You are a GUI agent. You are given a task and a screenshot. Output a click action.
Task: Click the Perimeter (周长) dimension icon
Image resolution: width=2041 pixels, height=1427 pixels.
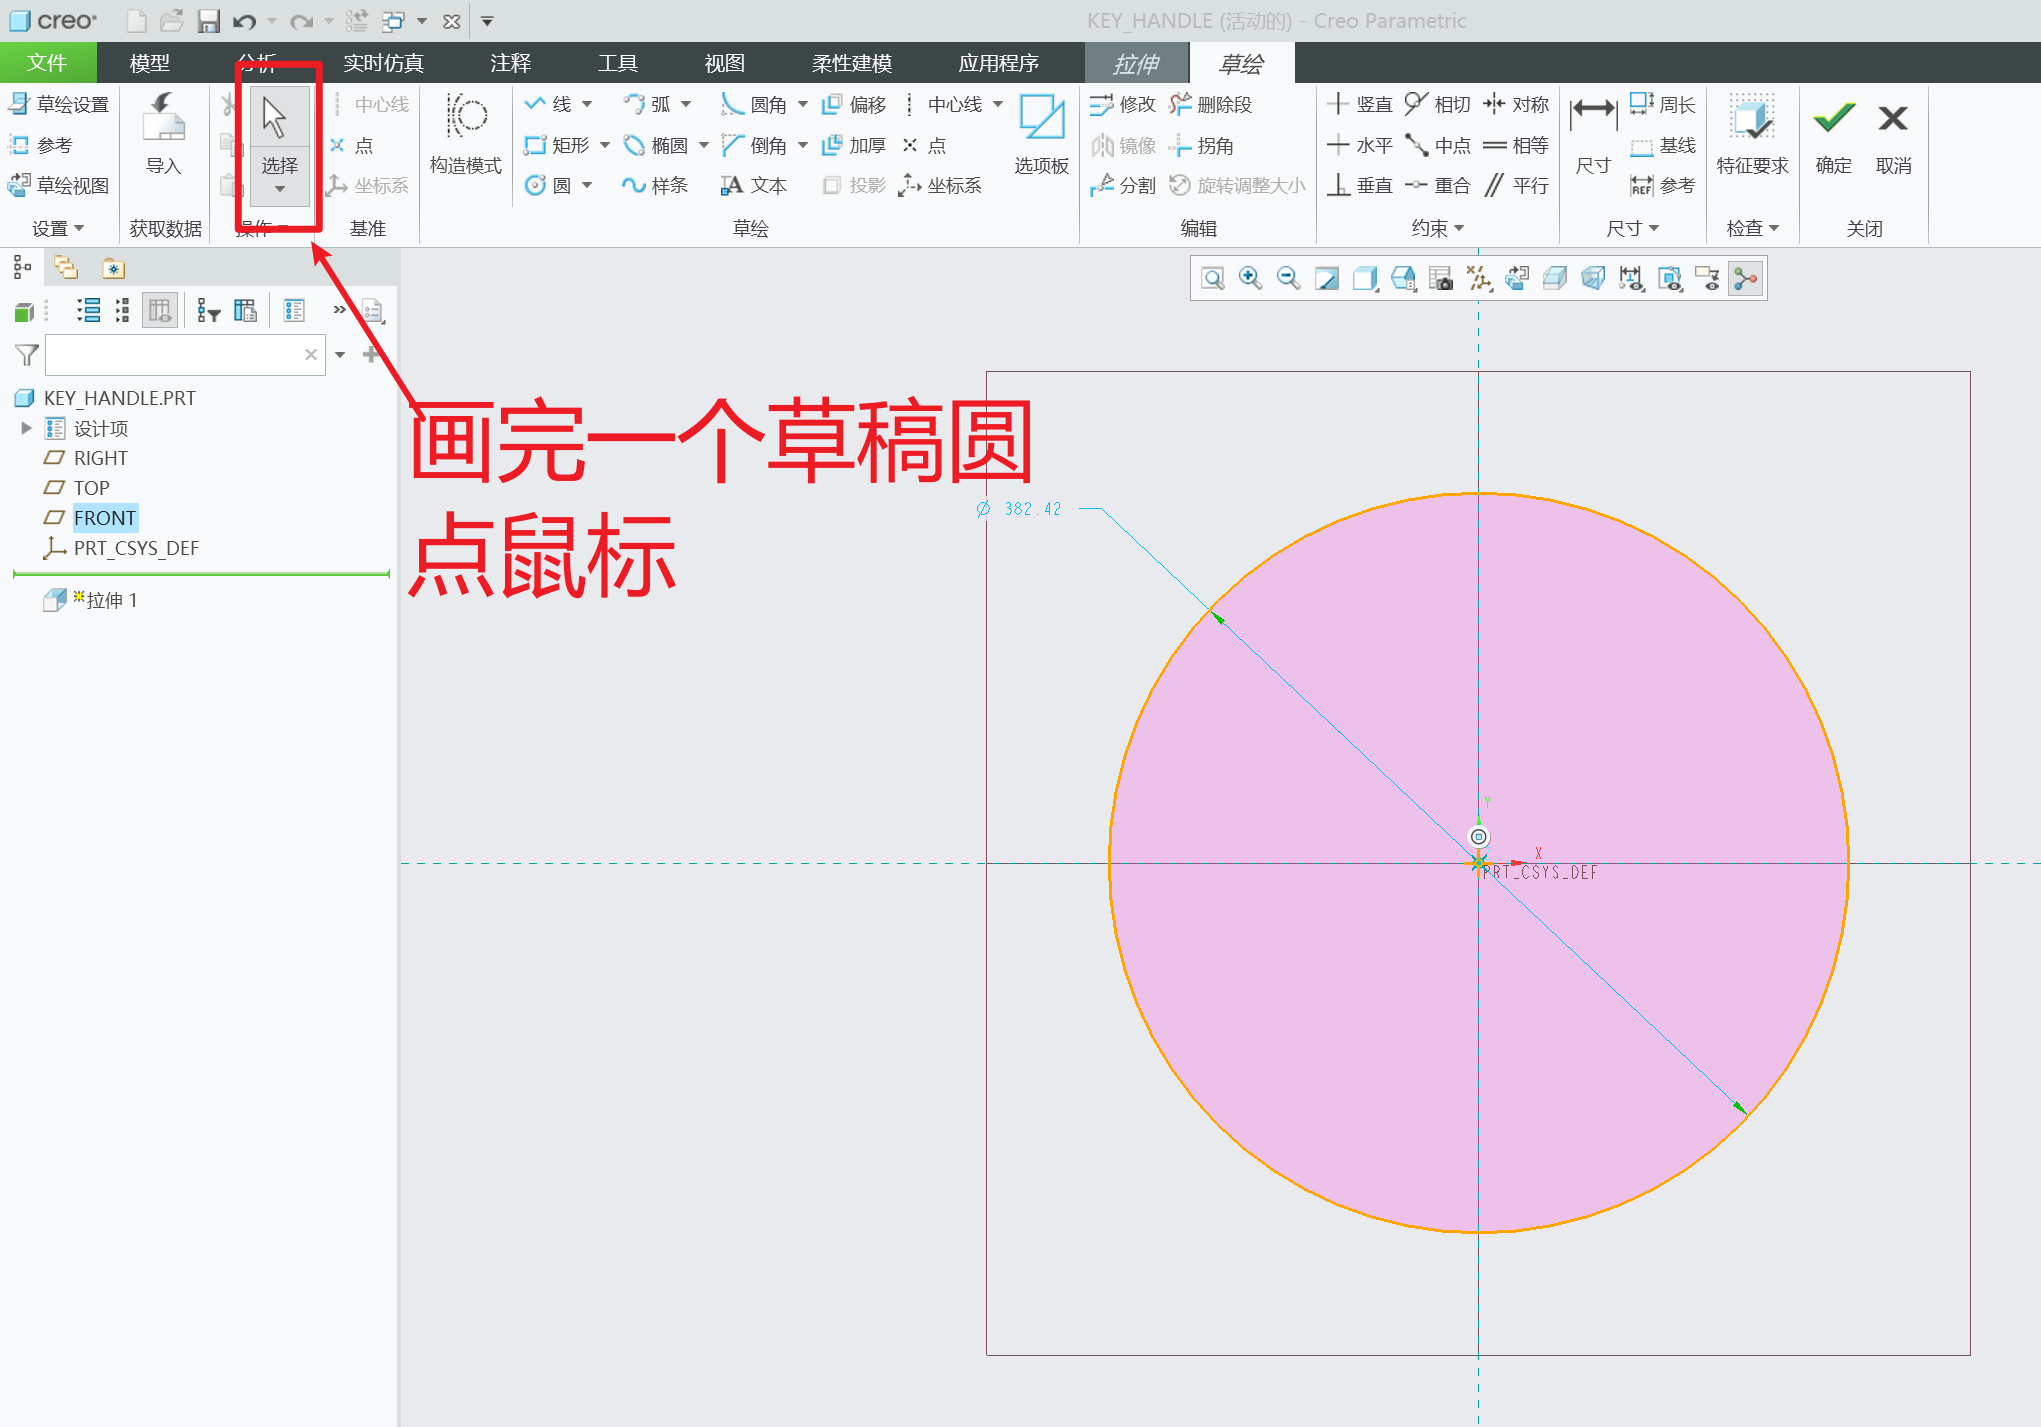point(1660,103)
